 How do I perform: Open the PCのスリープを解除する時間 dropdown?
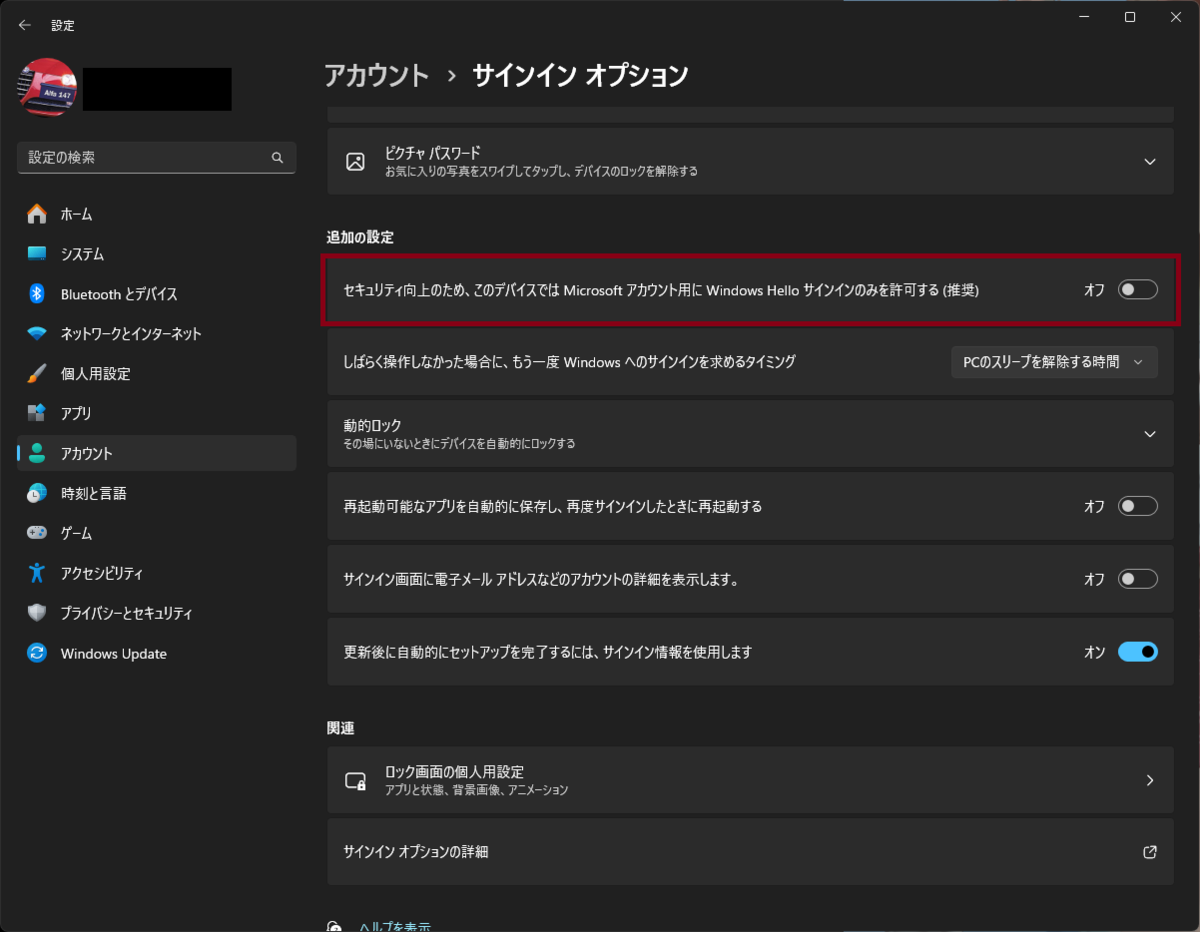point(1054,362)
